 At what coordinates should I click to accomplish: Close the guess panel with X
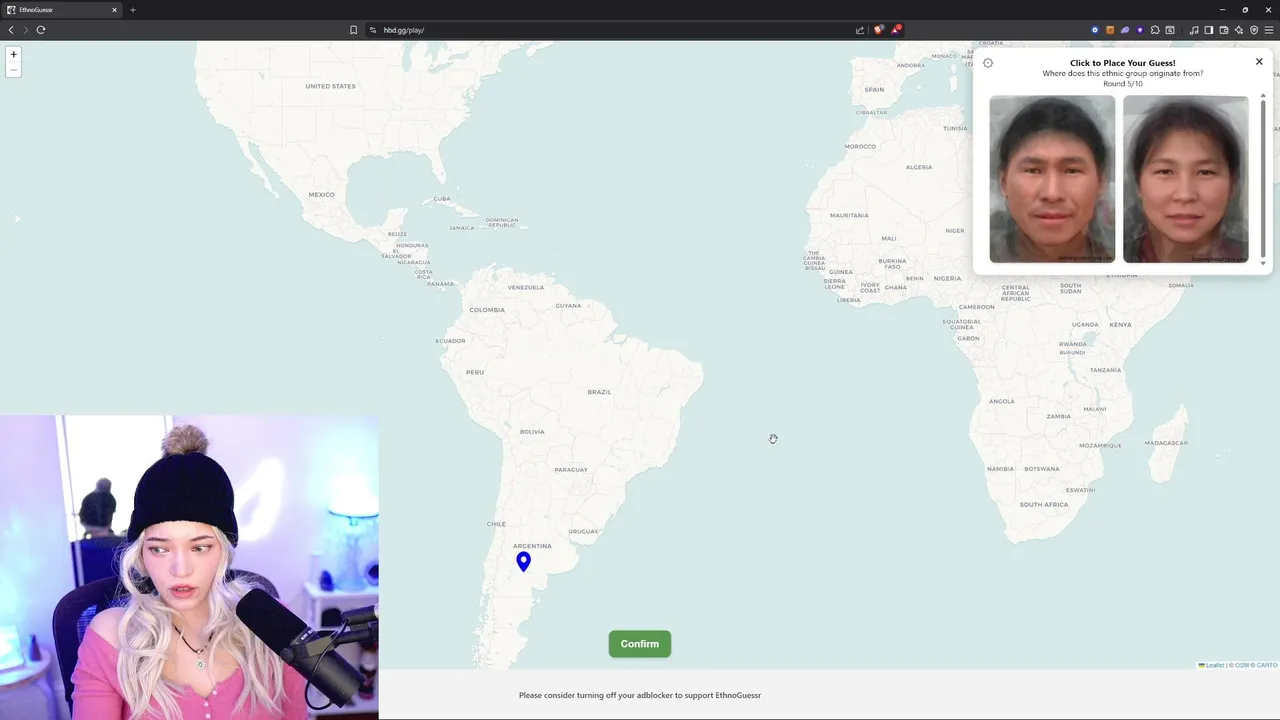click(x=1259, y=62)
